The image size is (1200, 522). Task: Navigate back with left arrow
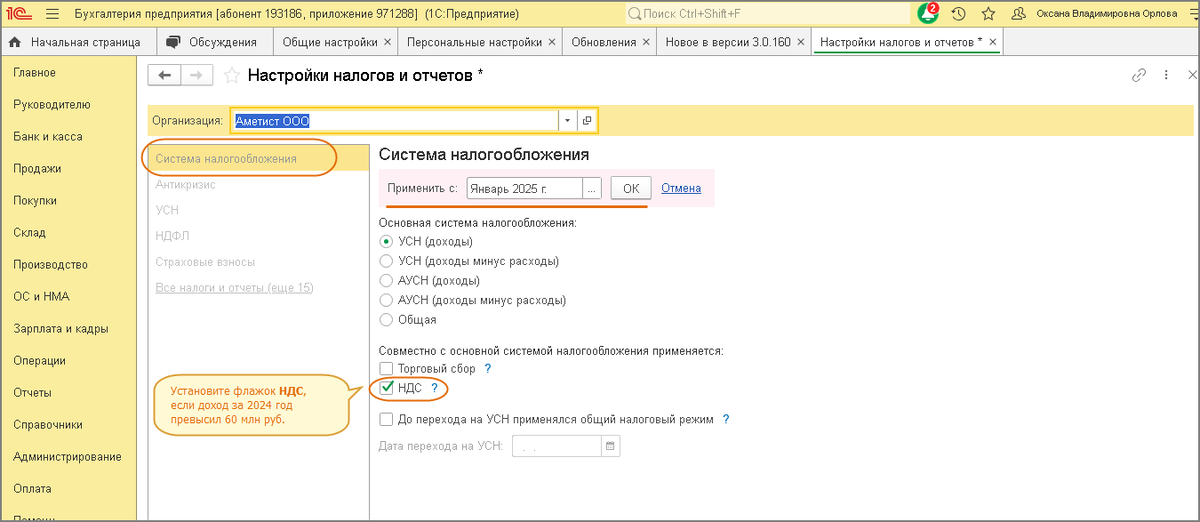tap(164, 75)
